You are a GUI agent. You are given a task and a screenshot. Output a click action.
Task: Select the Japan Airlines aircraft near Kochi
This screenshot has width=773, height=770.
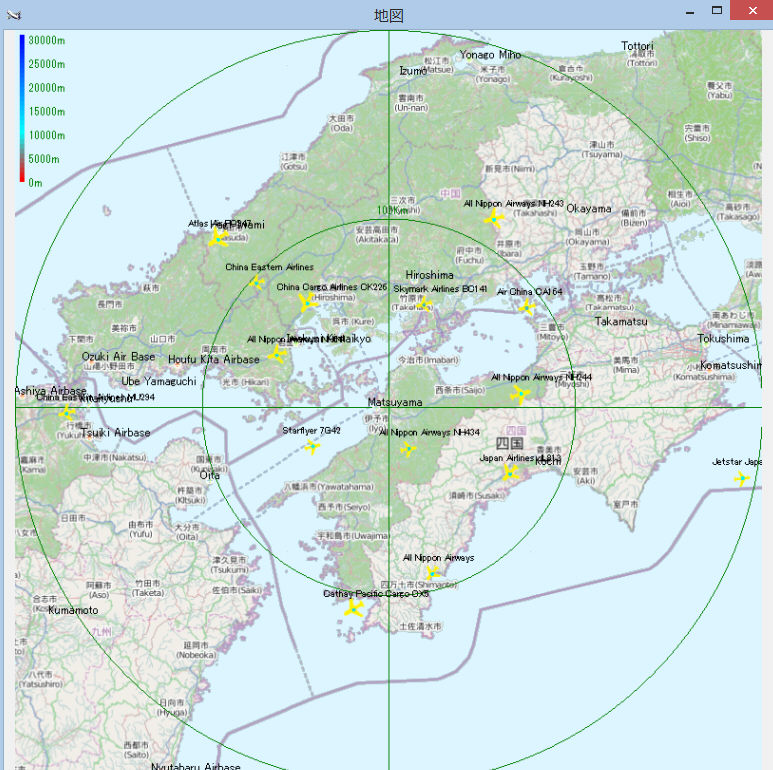(x=510, y=472)
